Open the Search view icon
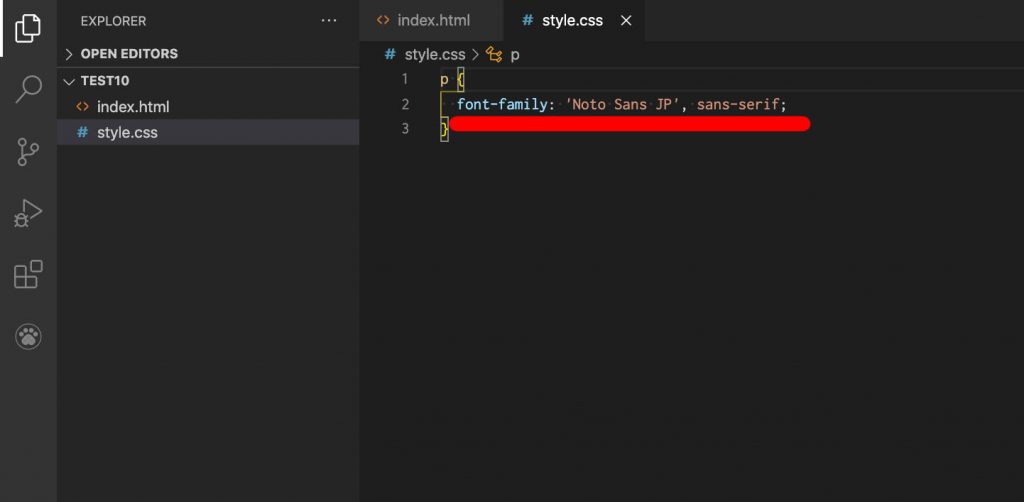1024x502 pixels. [28, 89]
